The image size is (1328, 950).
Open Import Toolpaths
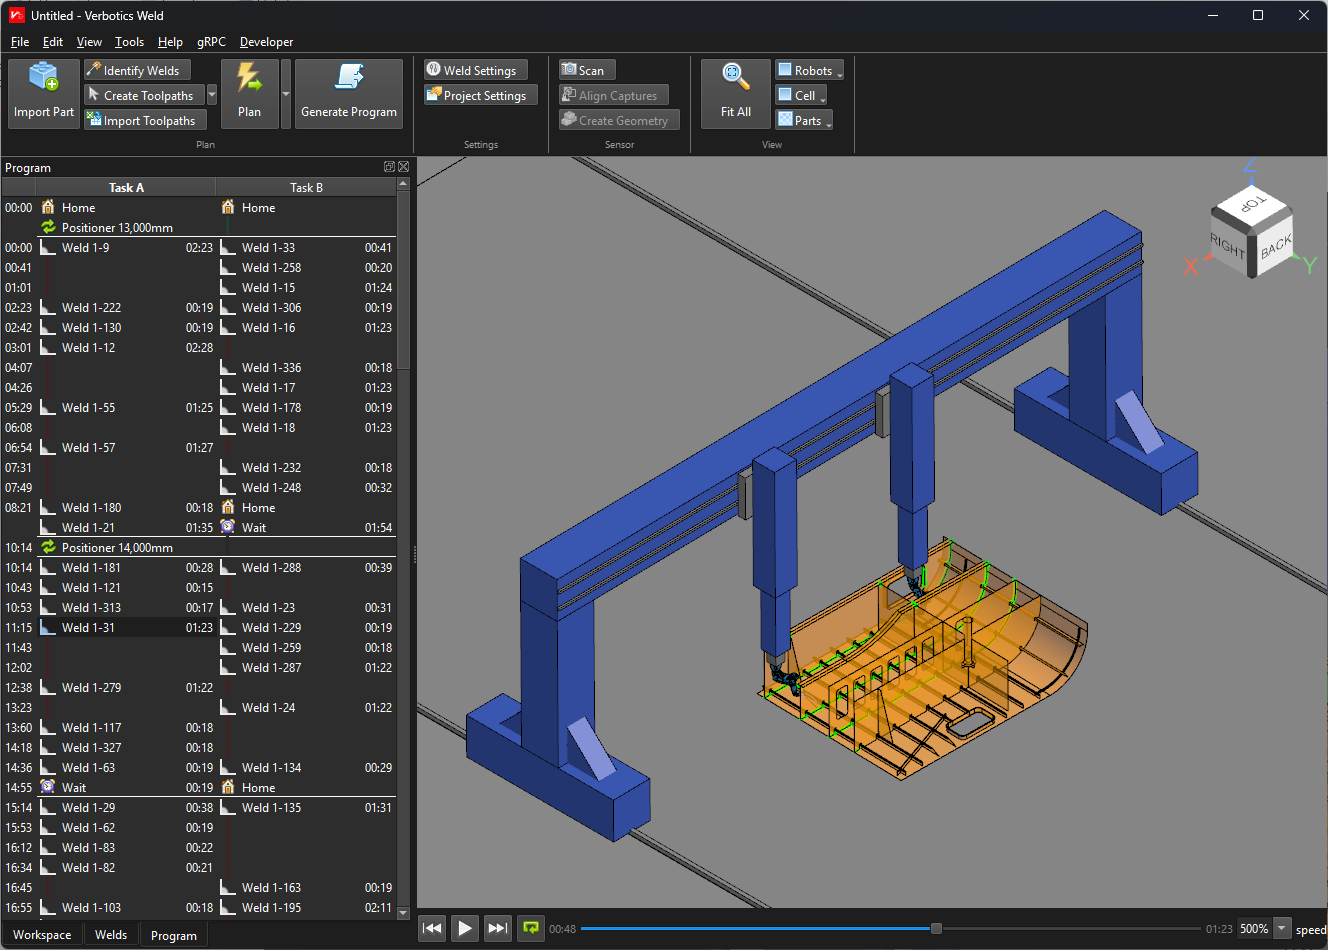point(145,120)
